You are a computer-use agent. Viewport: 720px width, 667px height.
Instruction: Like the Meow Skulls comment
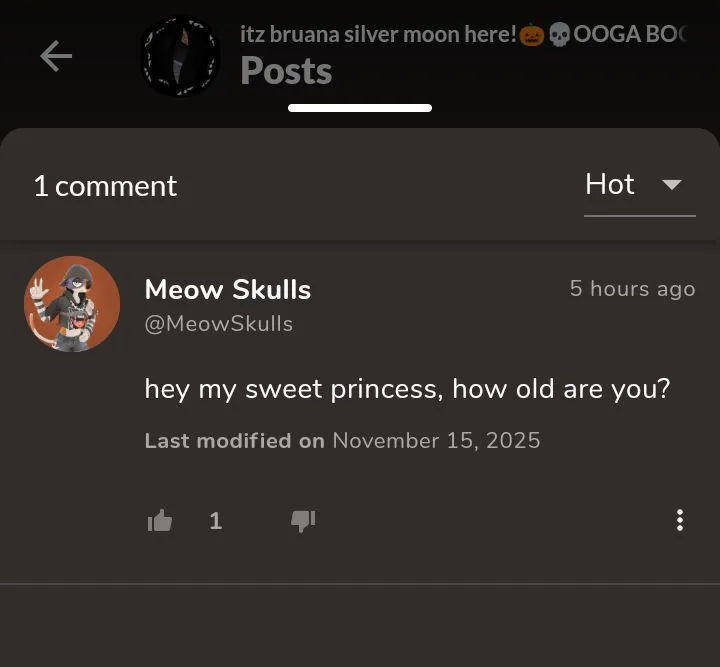pos(160,520)
